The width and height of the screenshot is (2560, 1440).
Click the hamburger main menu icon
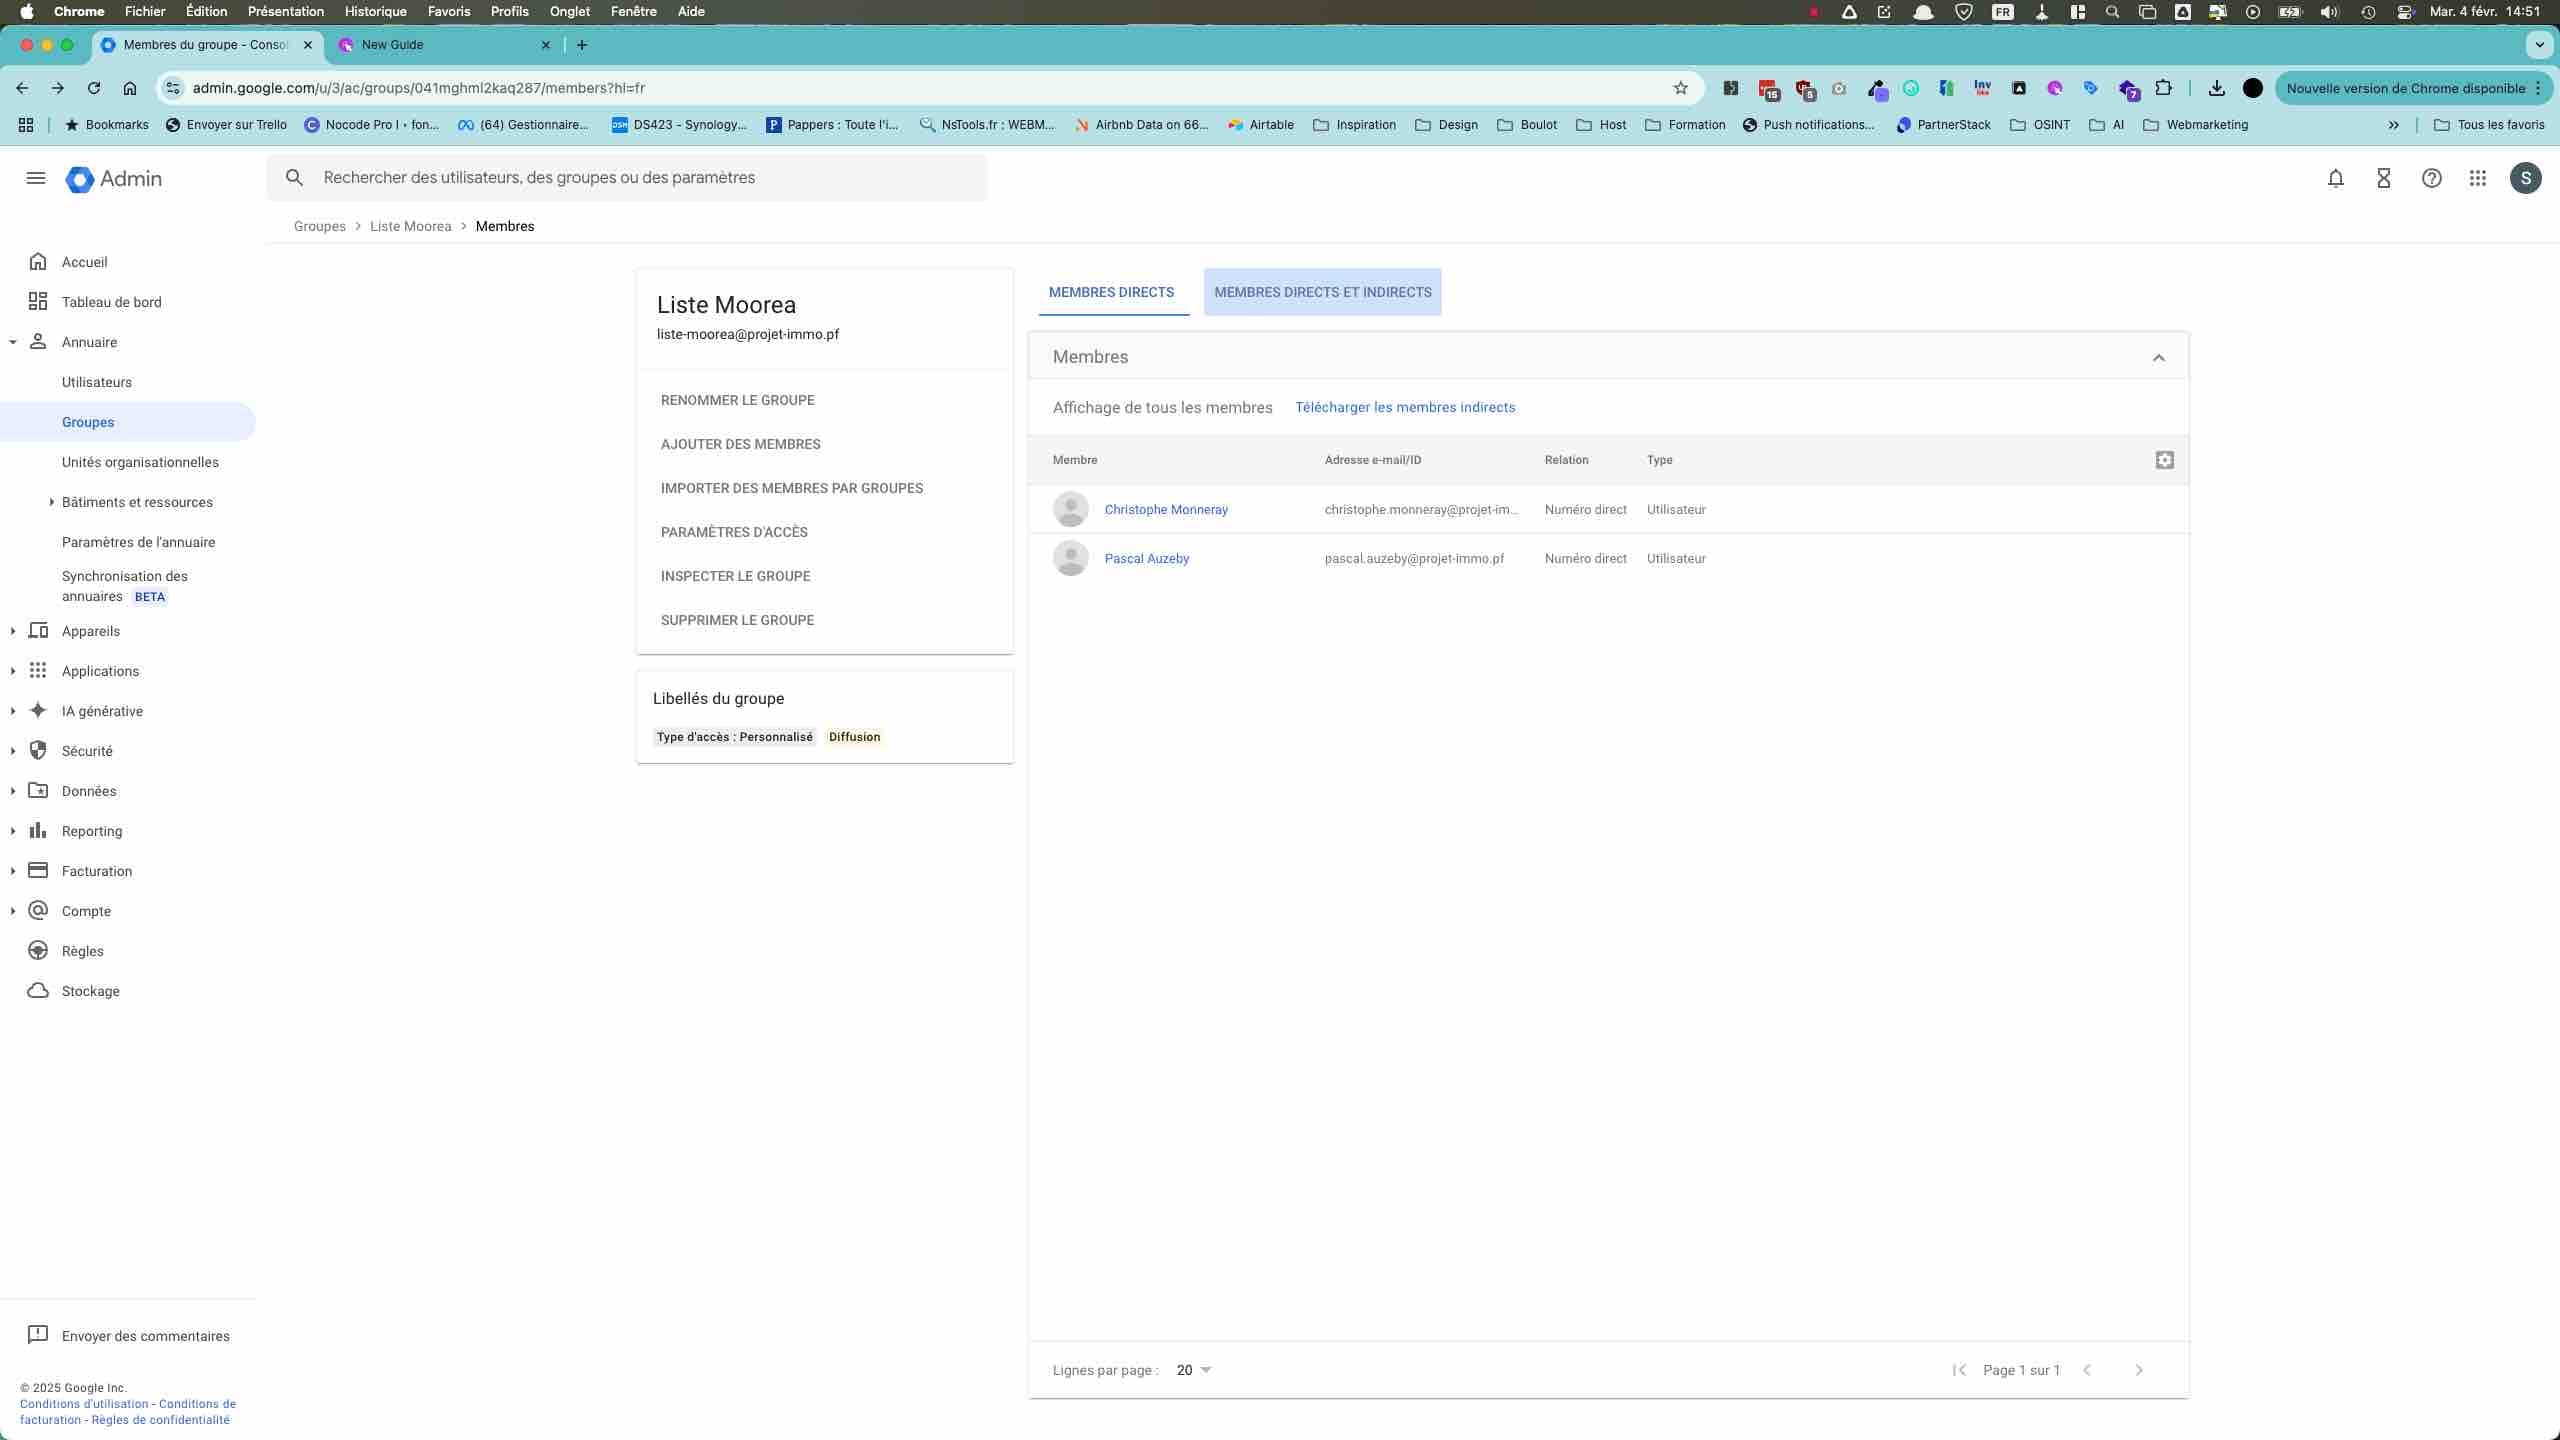click(36, 178)
